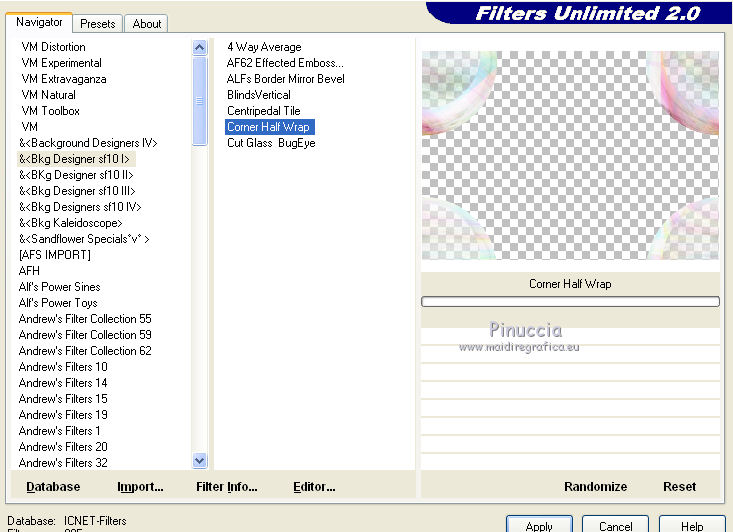Select Andrew's Filter Collection 55
The height and width of the screenshot is (532, 733).
(85, 319)
